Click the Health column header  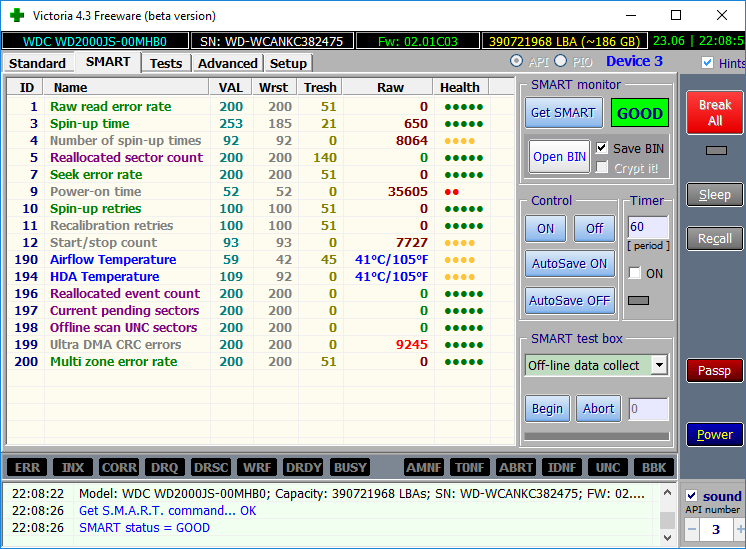tap(460, 88)
